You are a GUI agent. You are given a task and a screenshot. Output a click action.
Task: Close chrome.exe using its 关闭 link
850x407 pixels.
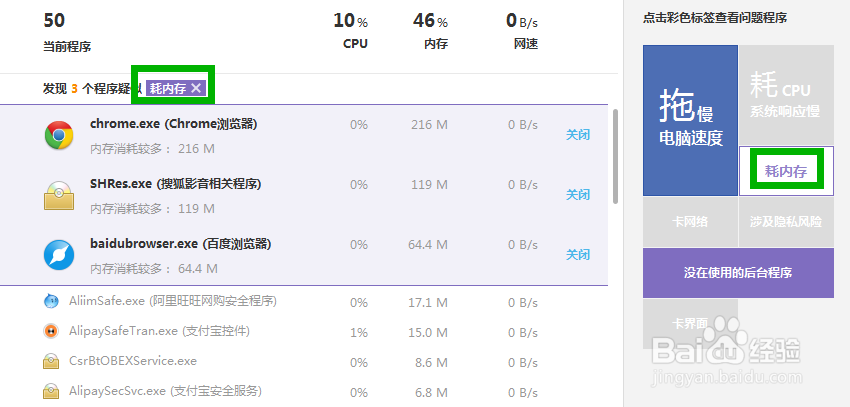coord(578,135)
